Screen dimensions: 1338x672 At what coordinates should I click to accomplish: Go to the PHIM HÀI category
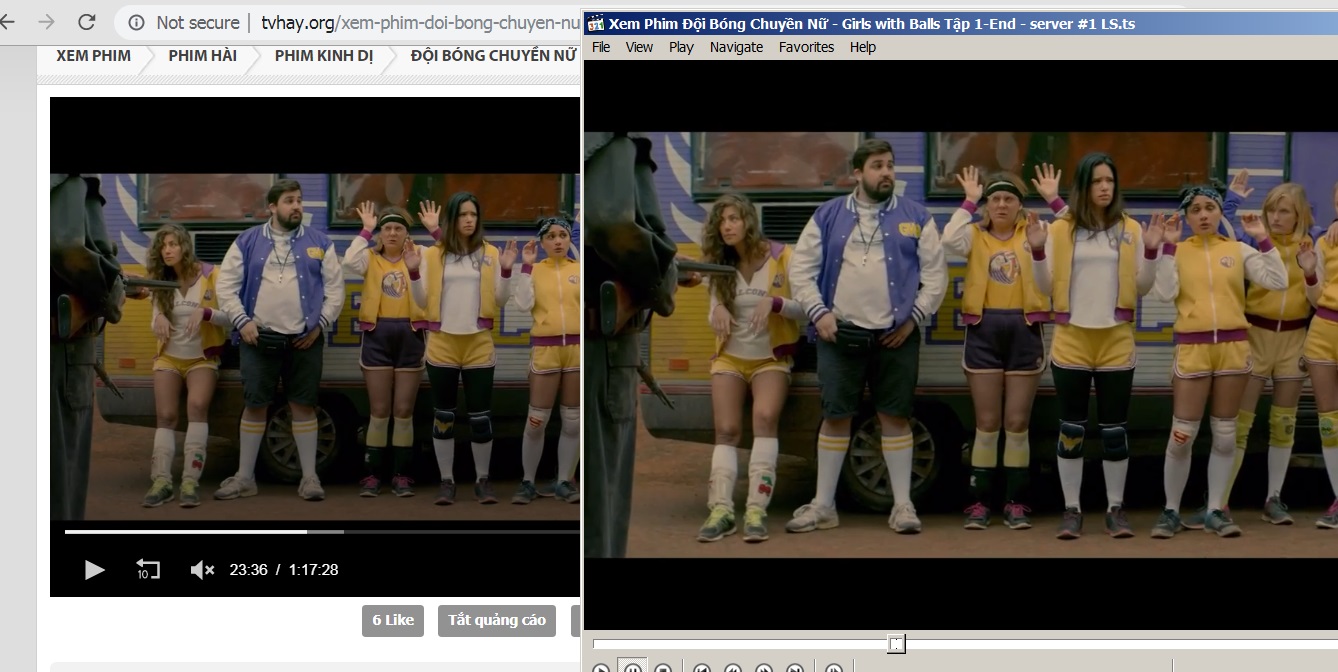click(x=203, y=56)
